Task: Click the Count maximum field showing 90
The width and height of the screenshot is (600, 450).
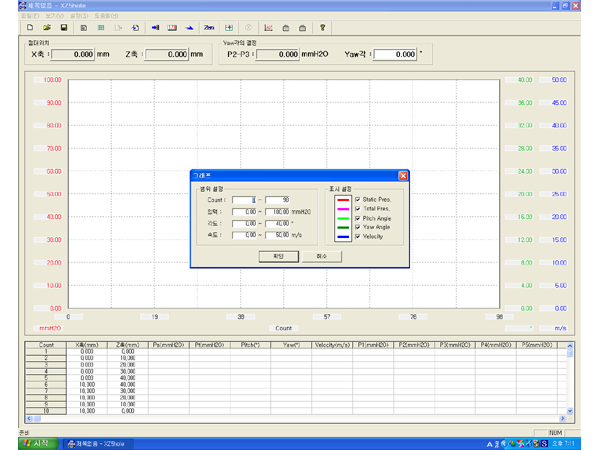Action: click(277, 200)
